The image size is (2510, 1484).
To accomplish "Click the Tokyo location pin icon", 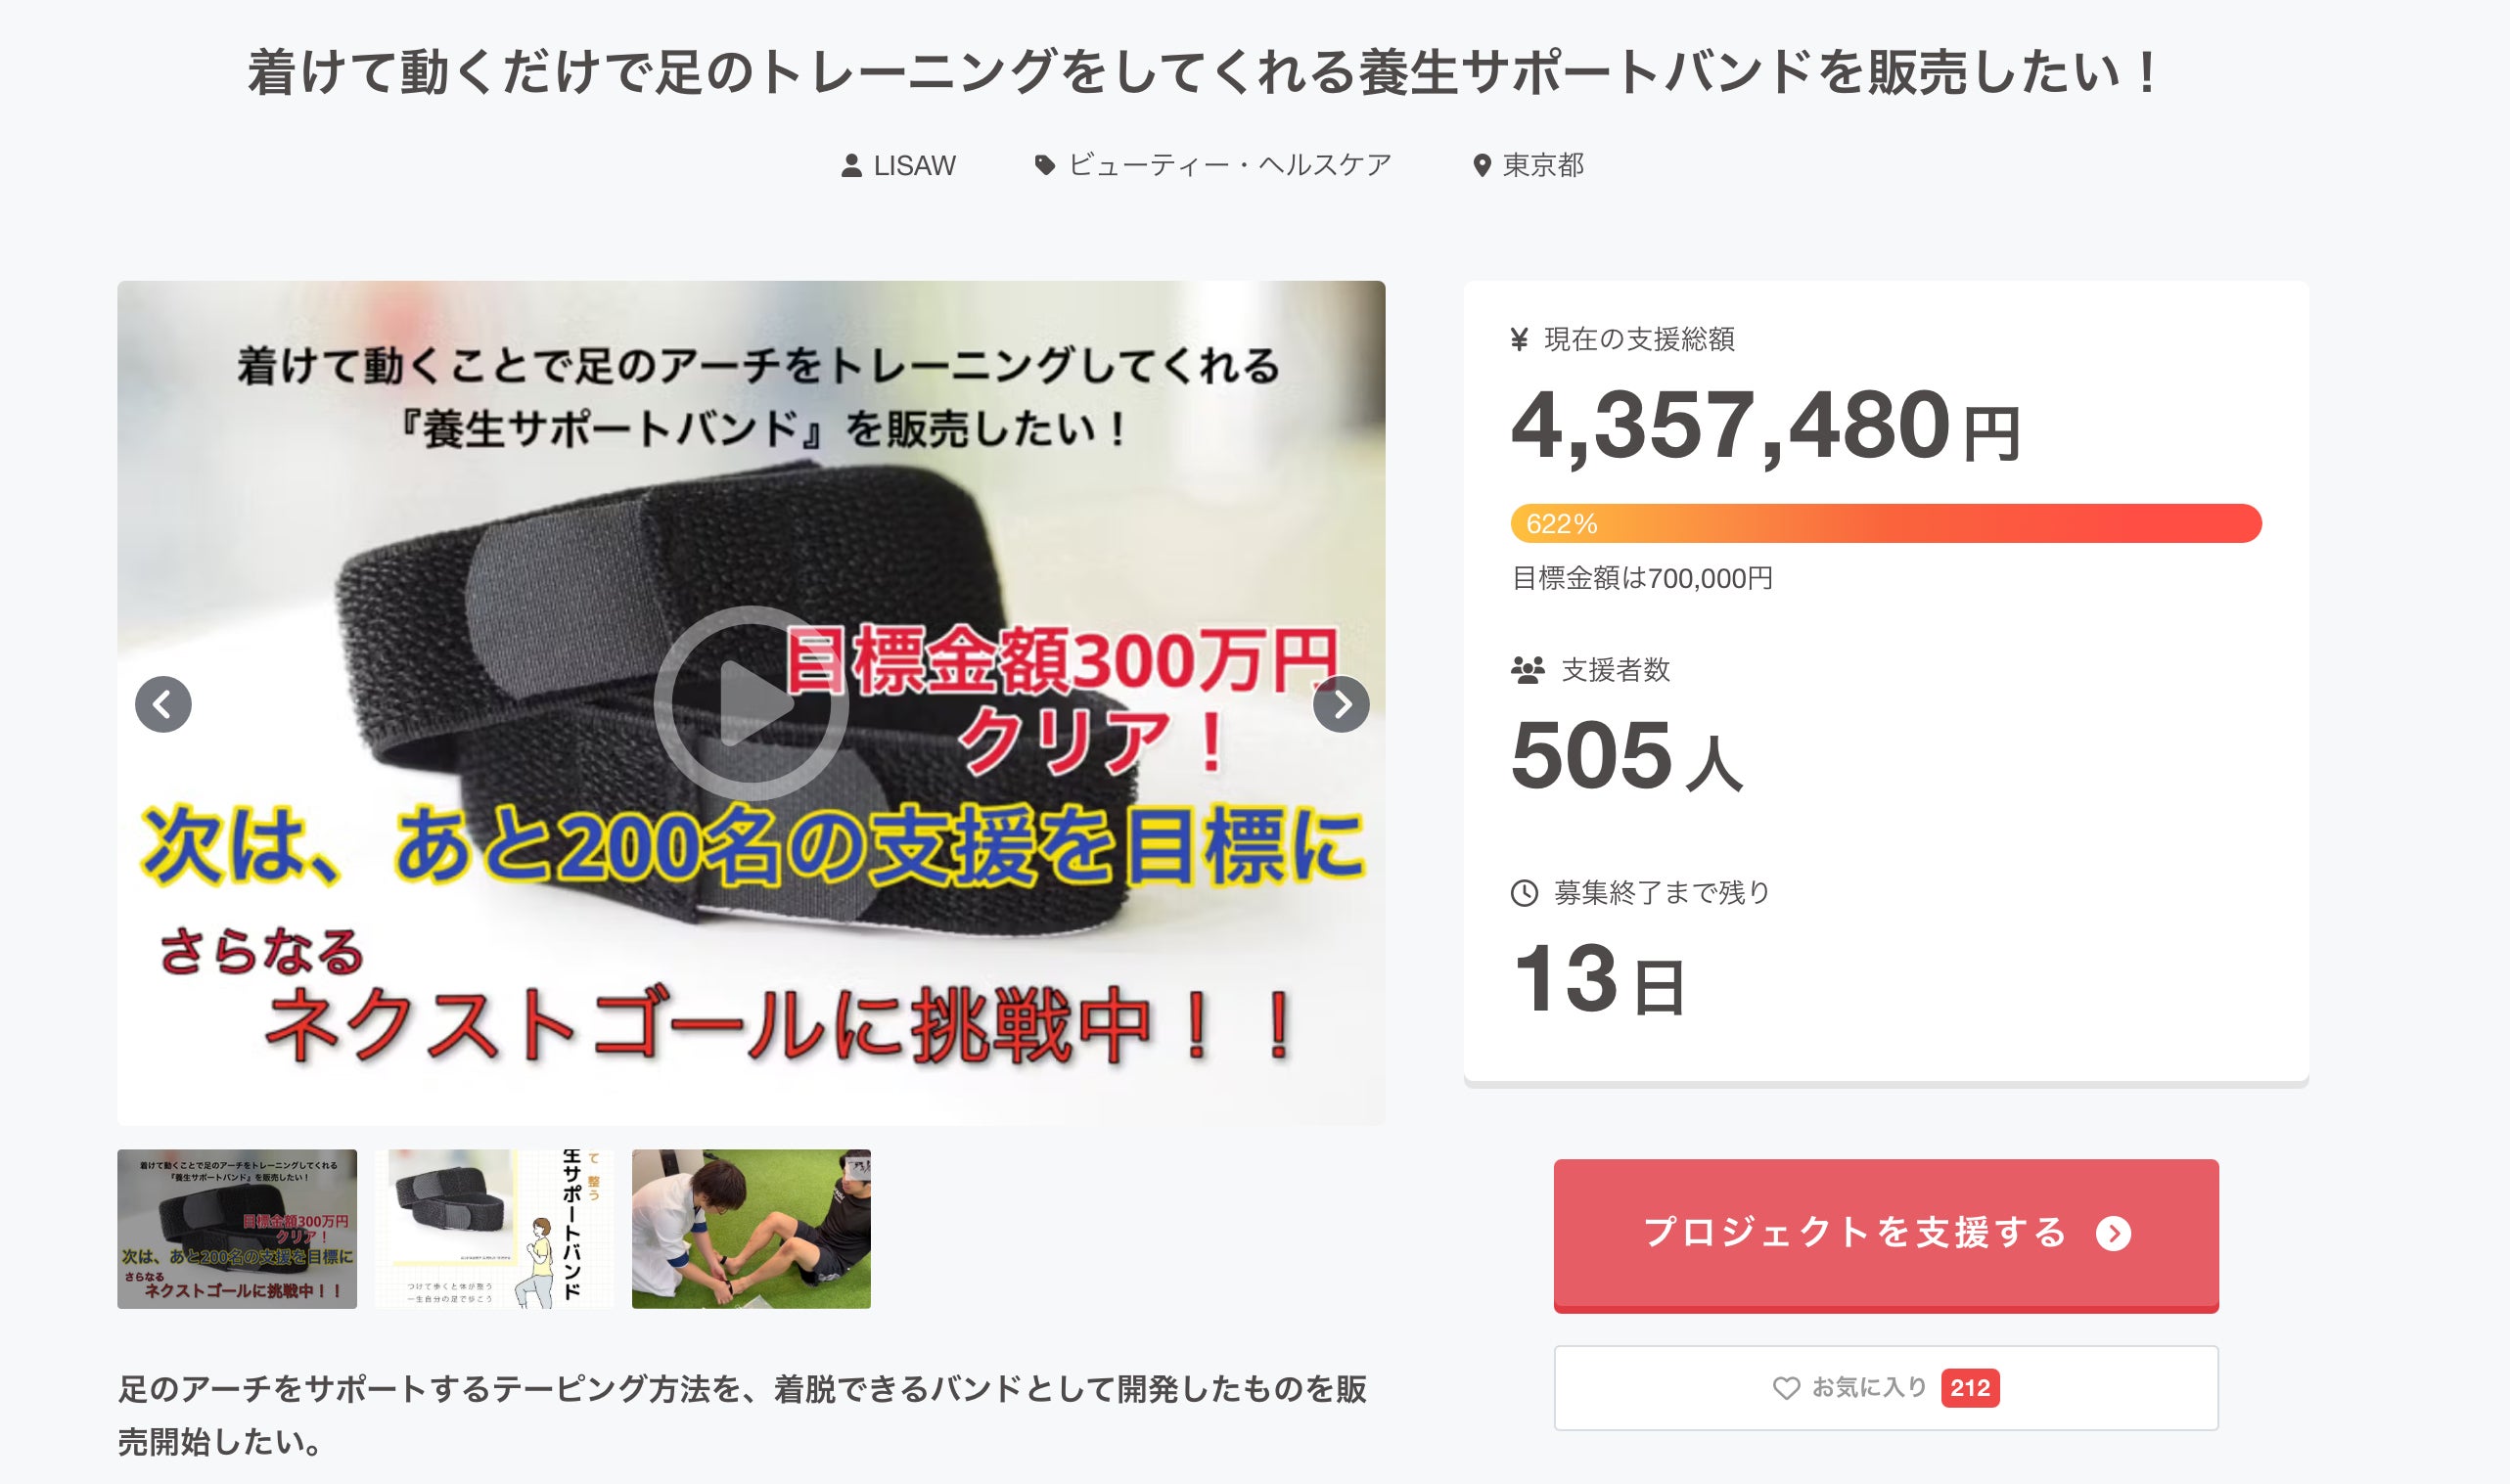I will [1481, 166].
